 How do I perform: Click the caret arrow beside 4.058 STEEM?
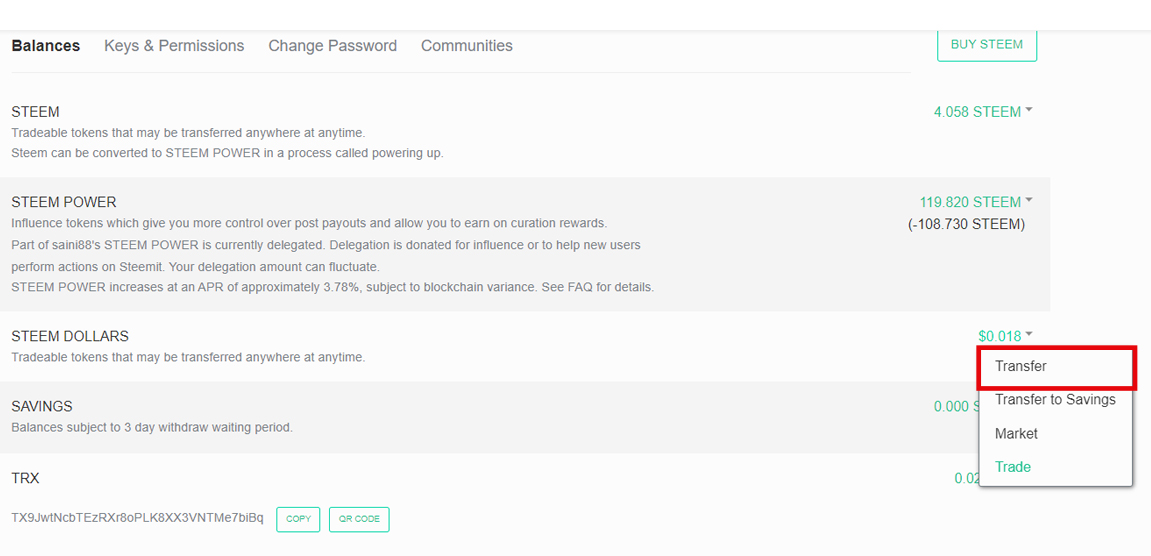[x=1029, y=110]
